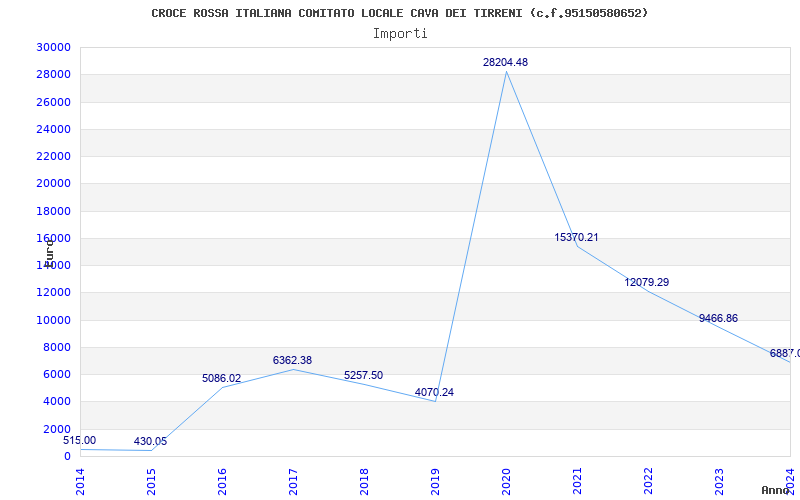Image resolution: width=800 pixels, height=500 pixels.
Task: Click the 6000 y-axis tick label
Action: pos(56,374)
